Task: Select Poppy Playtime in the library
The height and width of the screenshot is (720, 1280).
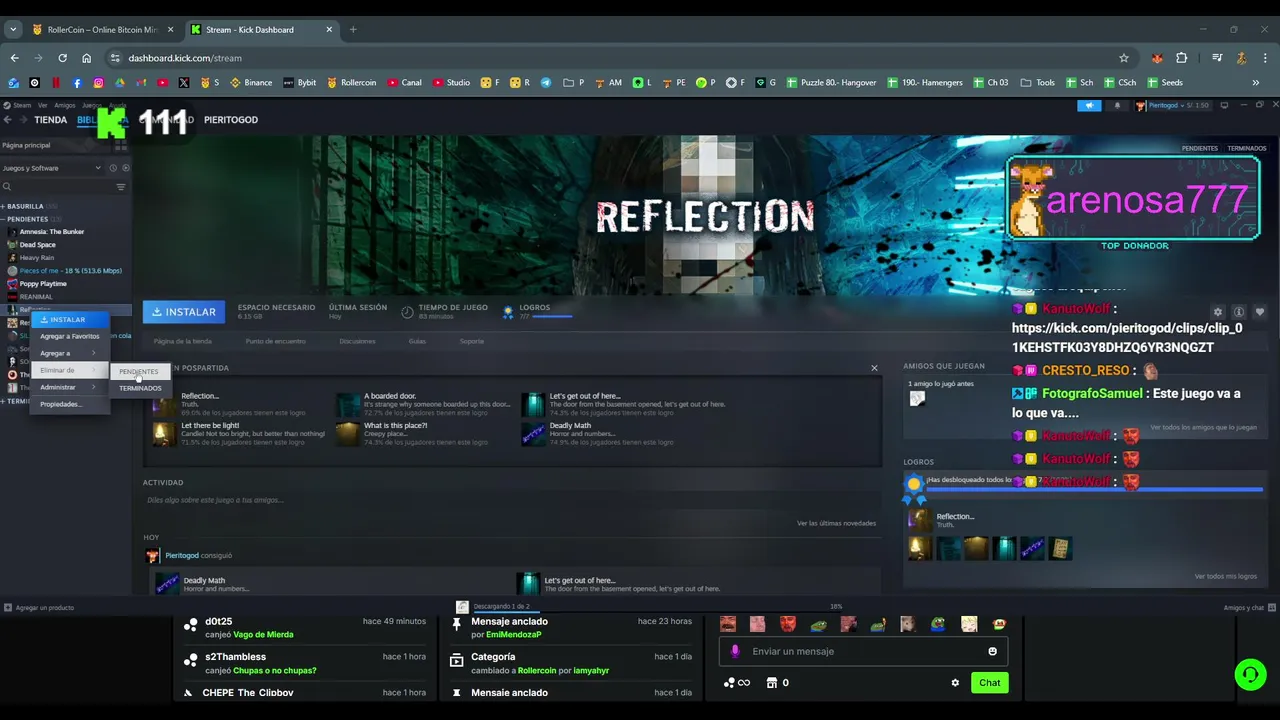Action: 43,284
